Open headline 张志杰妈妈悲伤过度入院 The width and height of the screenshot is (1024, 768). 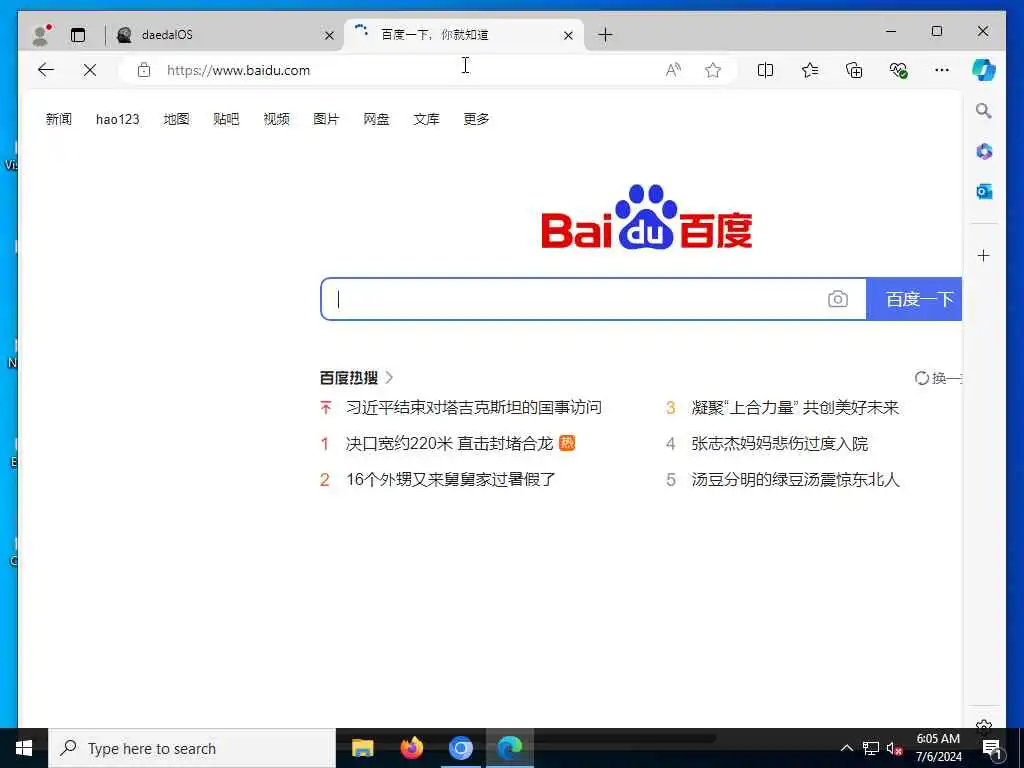[779, 443]
